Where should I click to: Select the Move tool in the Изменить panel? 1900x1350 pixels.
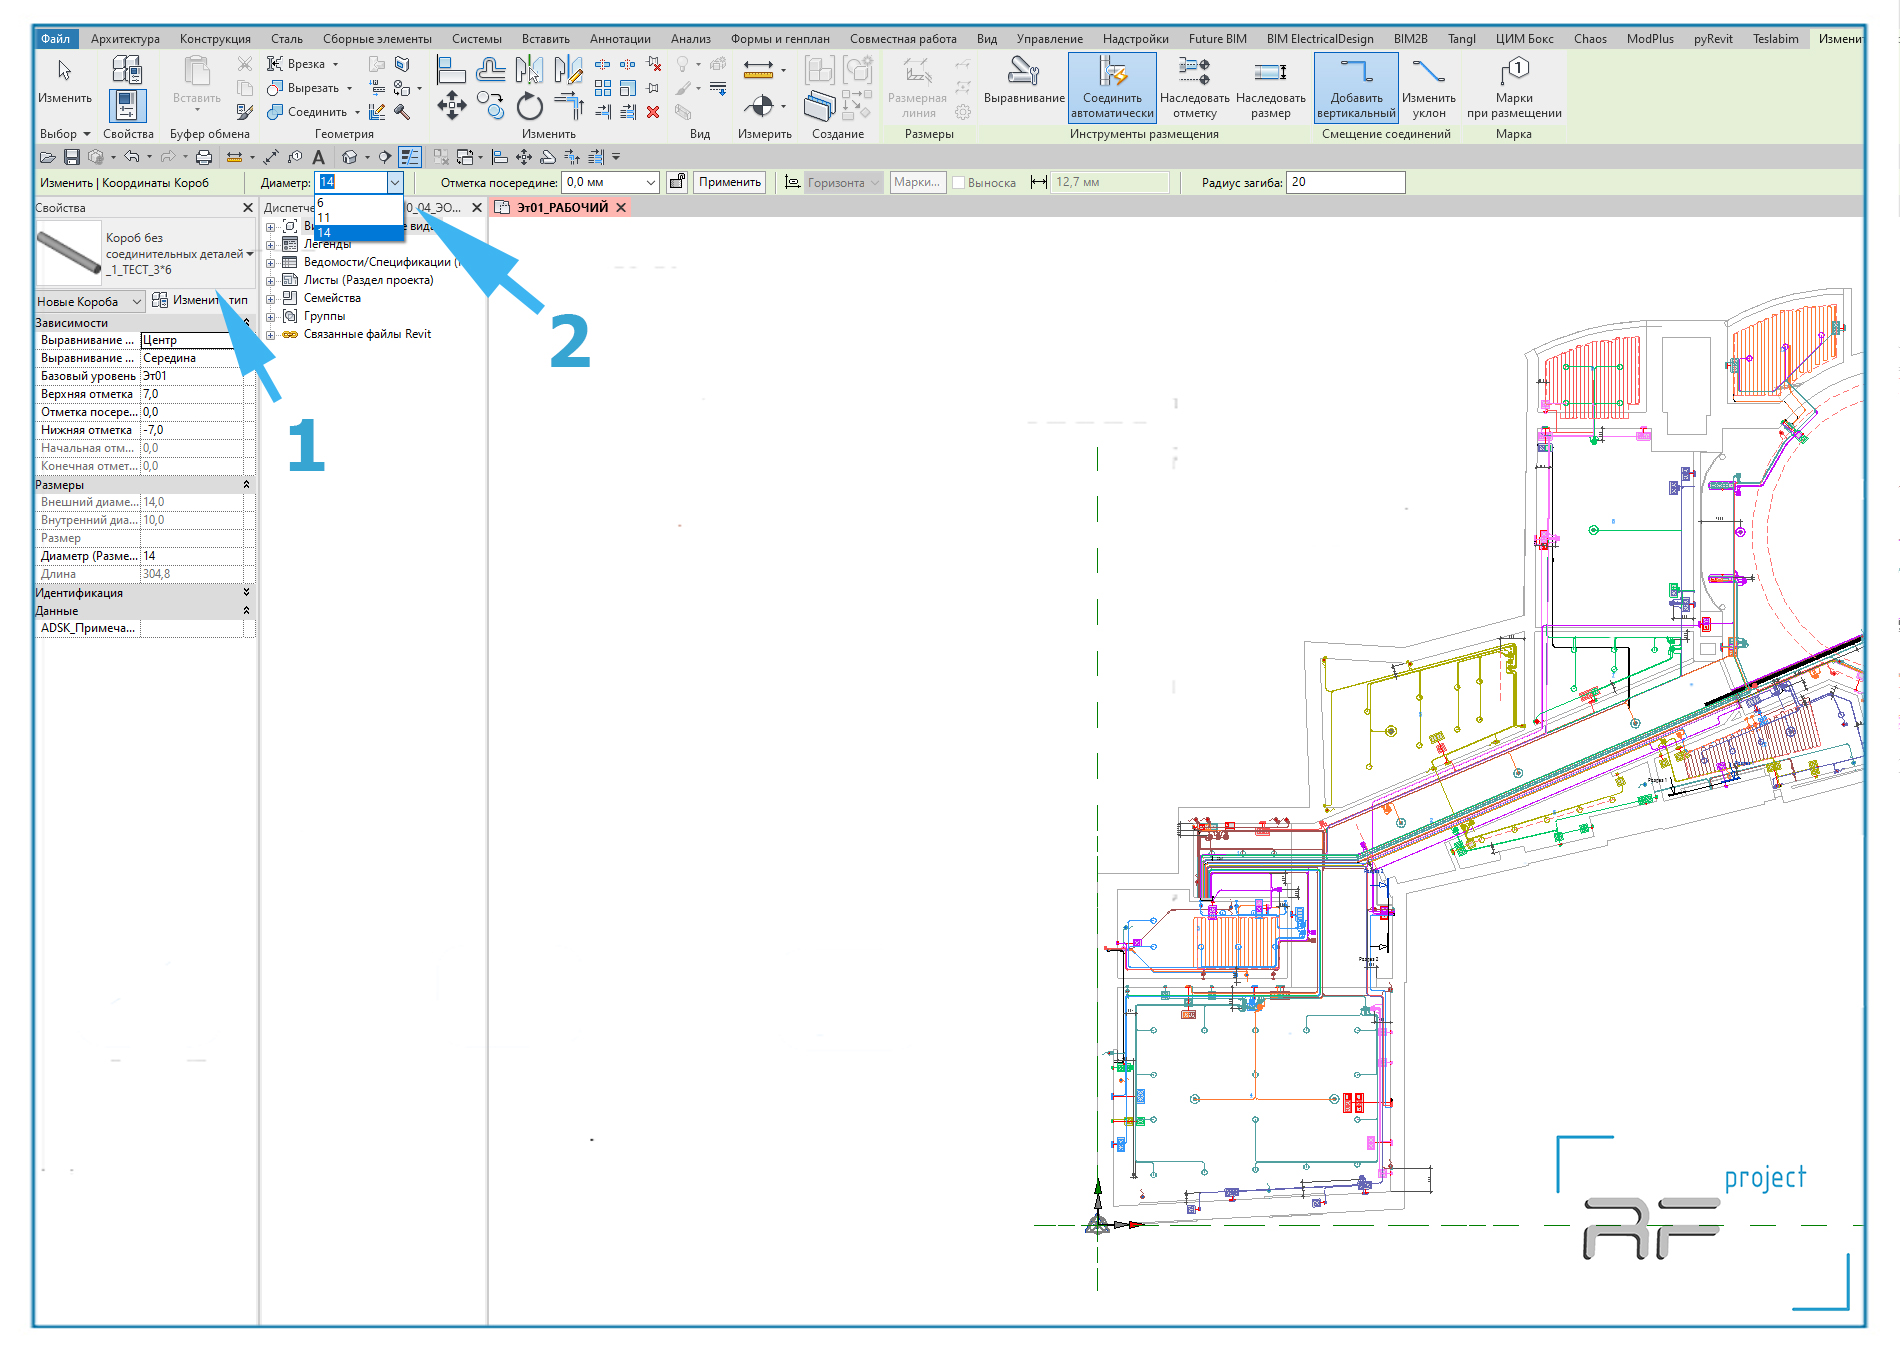[x=452, y=105]
